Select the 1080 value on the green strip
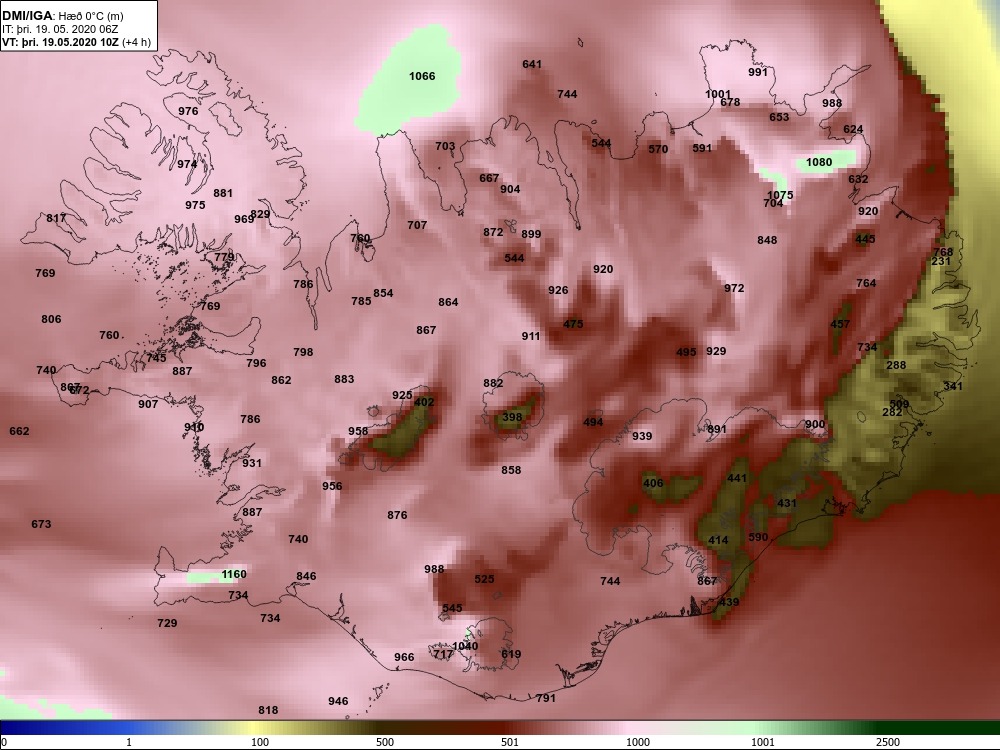 point(819,162)
